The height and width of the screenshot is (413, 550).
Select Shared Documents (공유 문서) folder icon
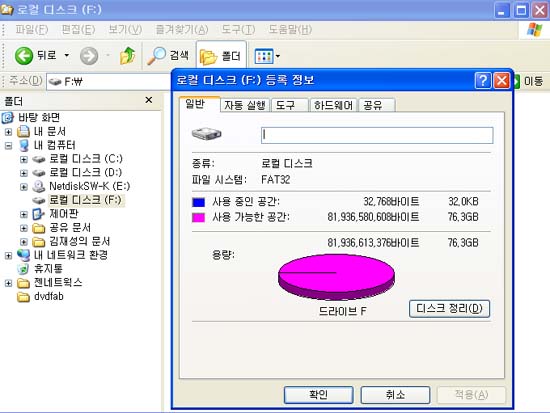[39, 228]
